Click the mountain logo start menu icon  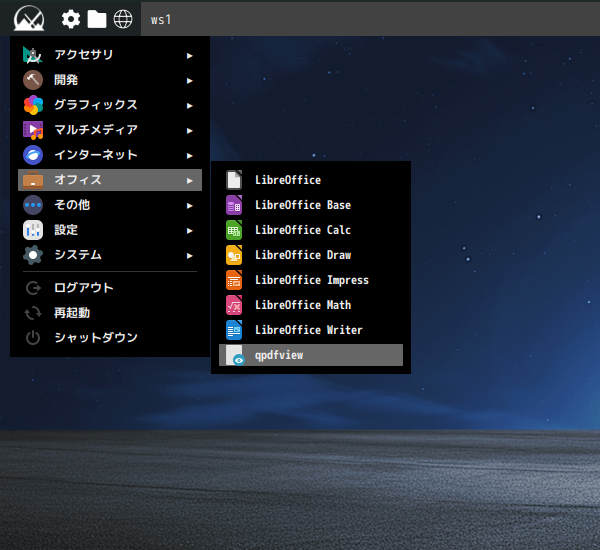pyautogui.click(x=29, y=18)
